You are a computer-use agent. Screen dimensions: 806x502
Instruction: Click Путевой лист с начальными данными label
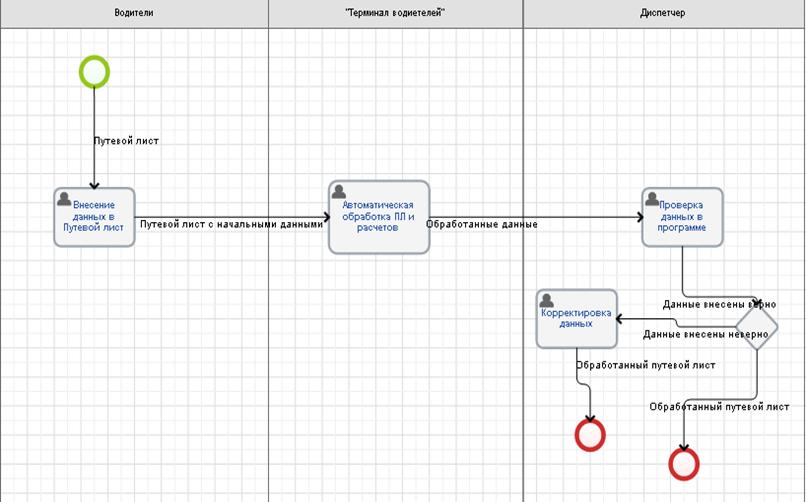[231, 224]
